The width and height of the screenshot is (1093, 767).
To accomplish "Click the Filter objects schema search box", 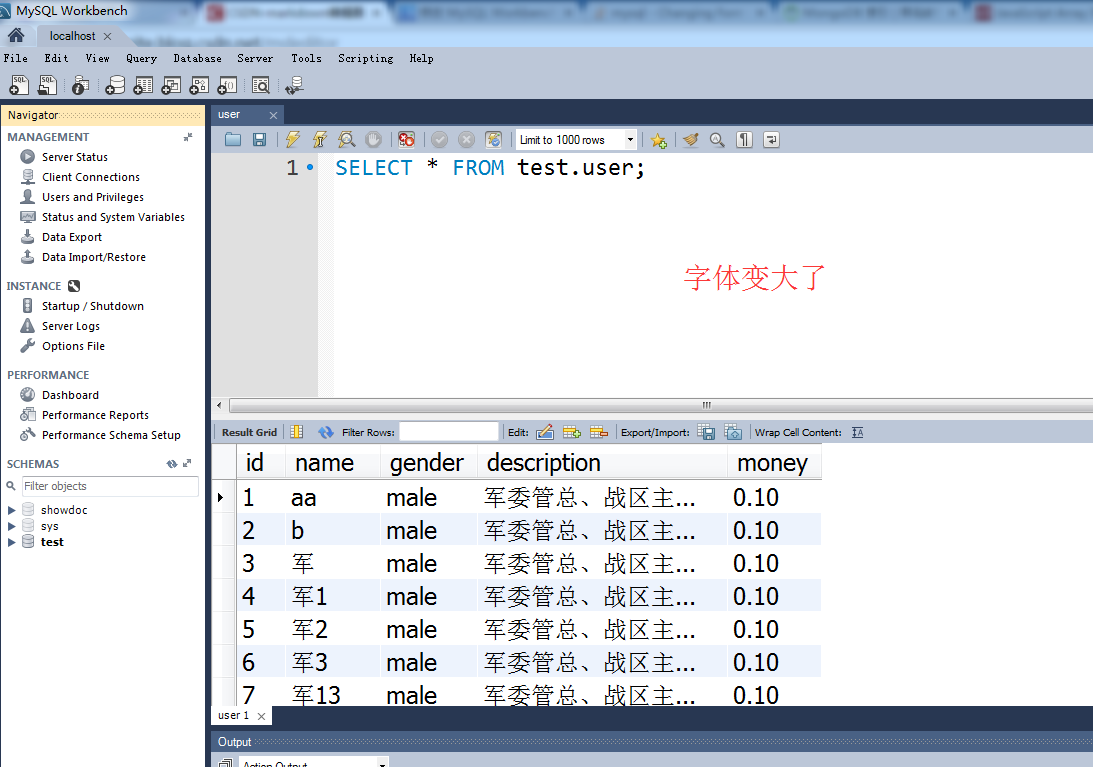I will (x=109, y=486).
